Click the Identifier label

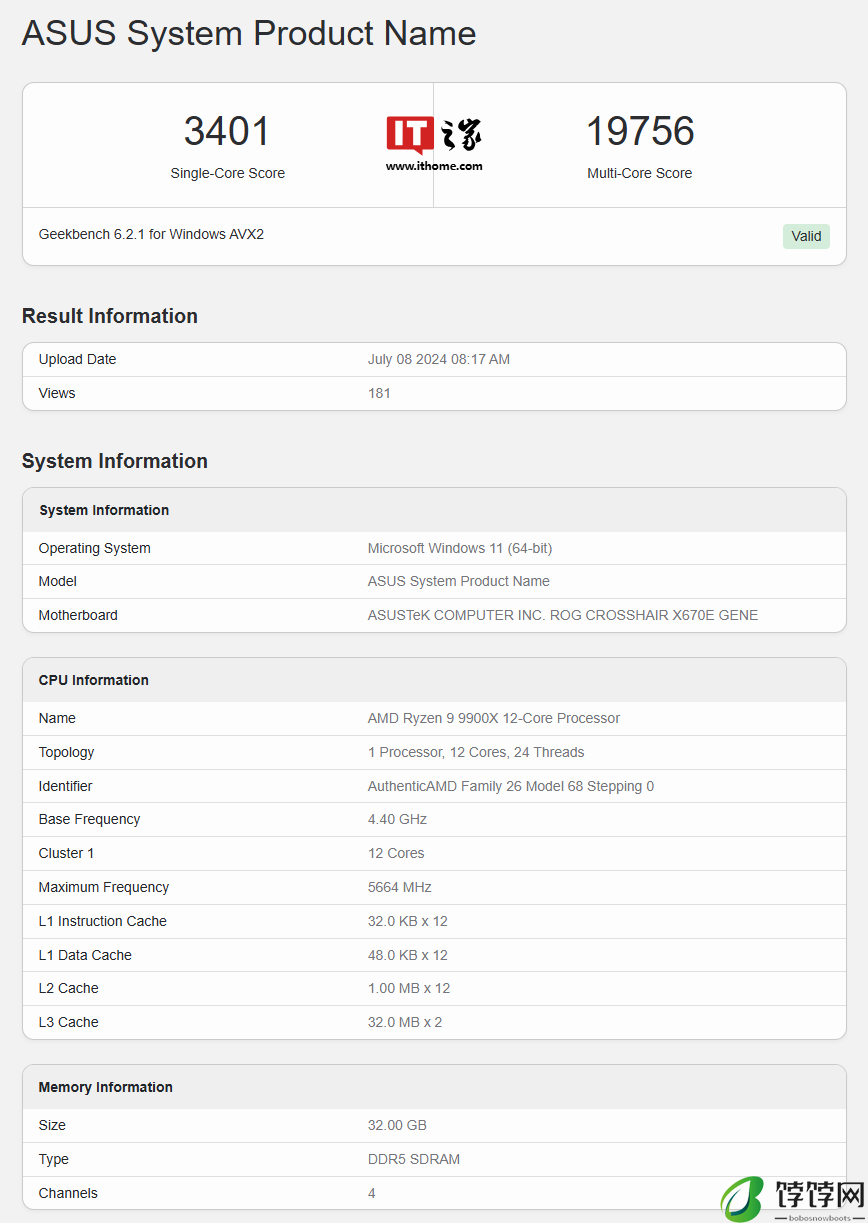pyautogui.click(x=65, y=786)
